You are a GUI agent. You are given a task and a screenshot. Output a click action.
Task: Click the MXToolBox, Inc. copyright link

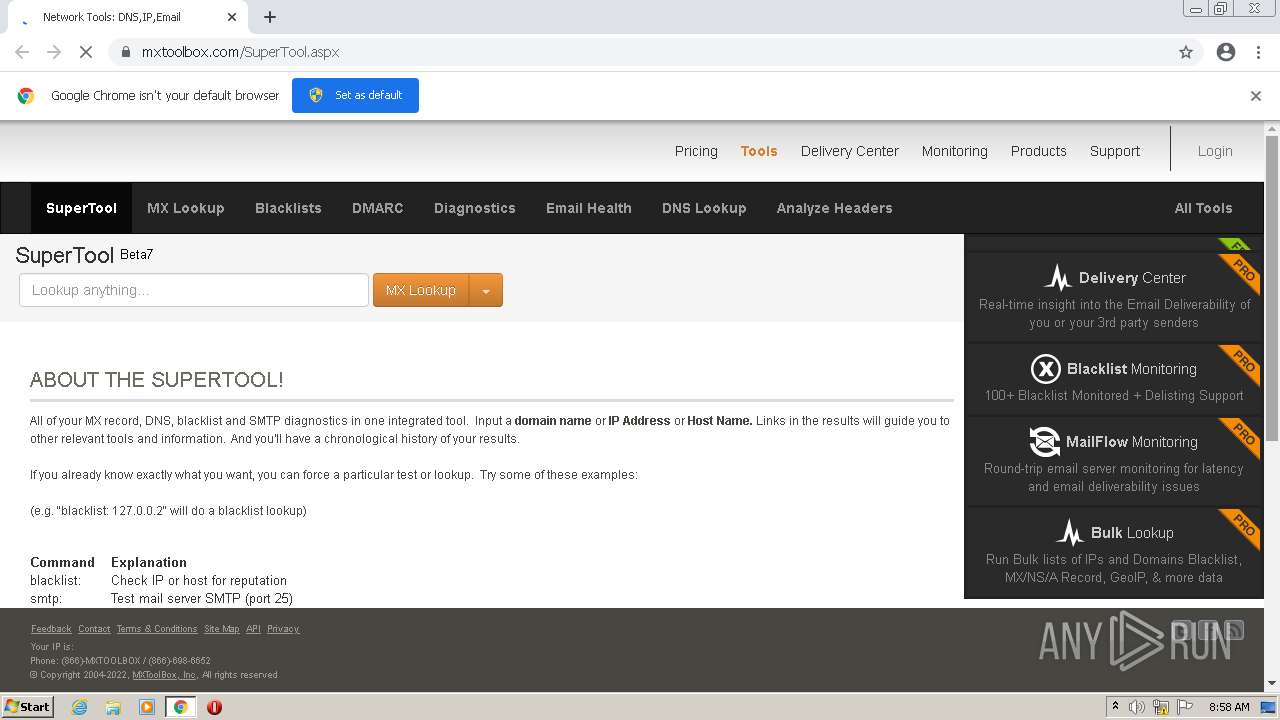(x=164, y=675)
